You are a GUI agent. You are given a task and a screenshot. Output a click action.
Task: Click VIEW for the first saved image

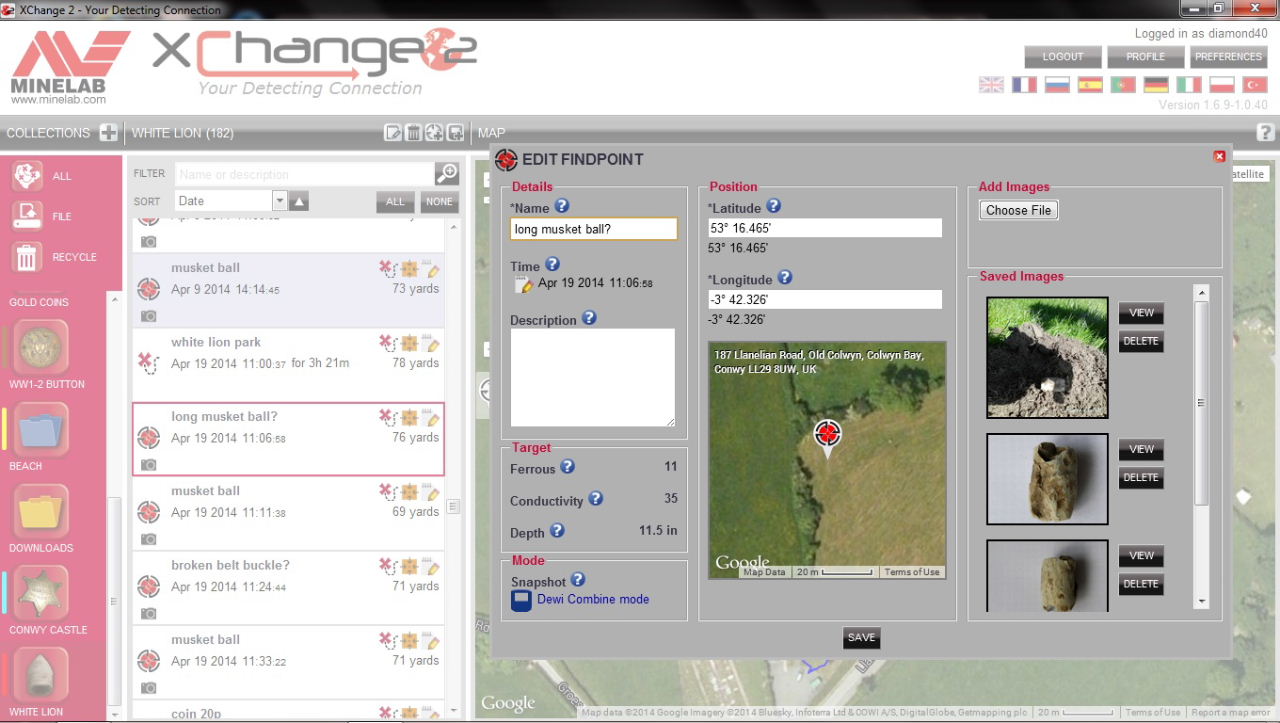[x=1141, y=313]
